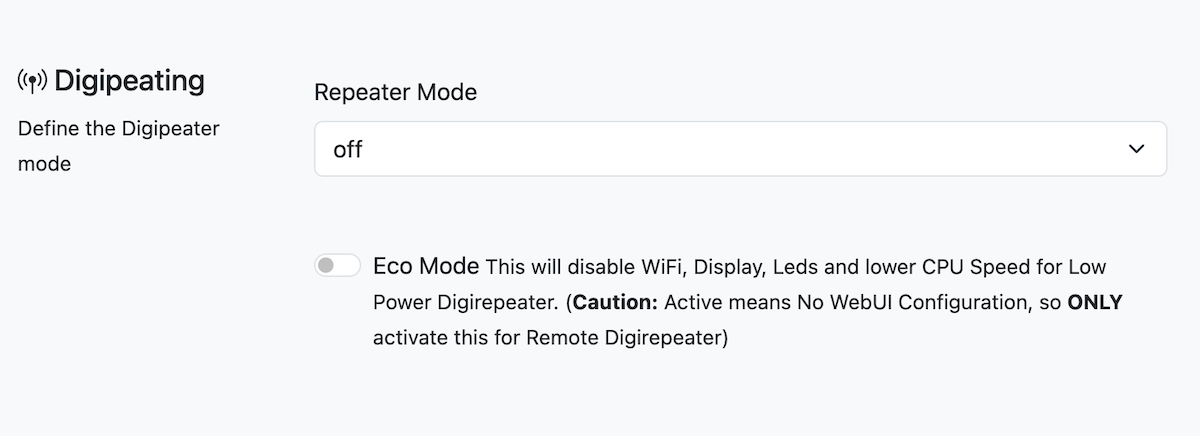Screen dimensions: 1200x436
Task: Open the Repeater Mode dropdown
Action: [740, 149]
